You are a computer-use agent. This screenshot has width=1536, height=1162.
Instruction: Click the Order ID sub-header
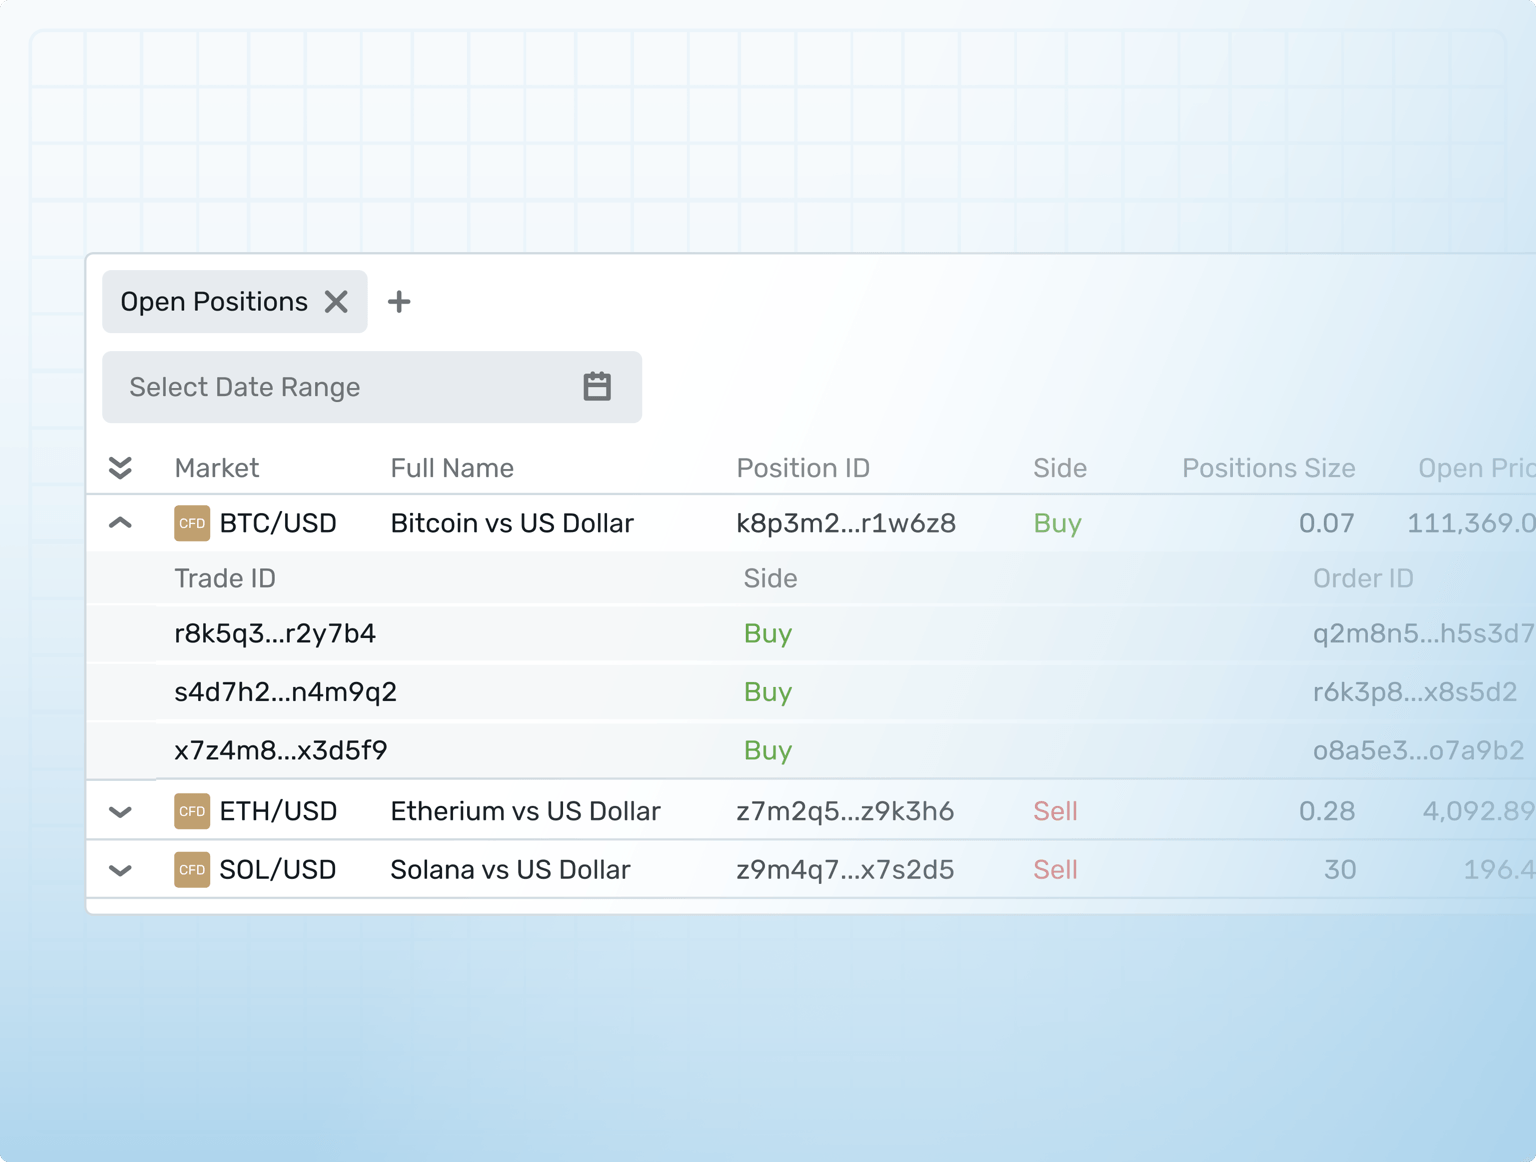click(1363, 578)
